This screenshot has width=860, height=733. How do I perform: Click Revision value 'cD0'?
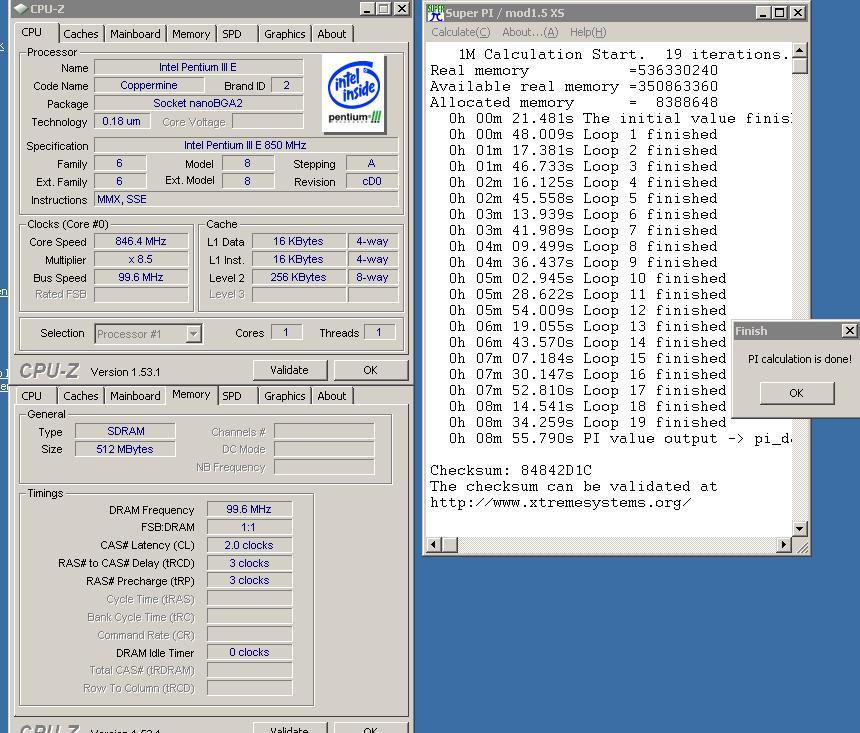pos(372,182)
